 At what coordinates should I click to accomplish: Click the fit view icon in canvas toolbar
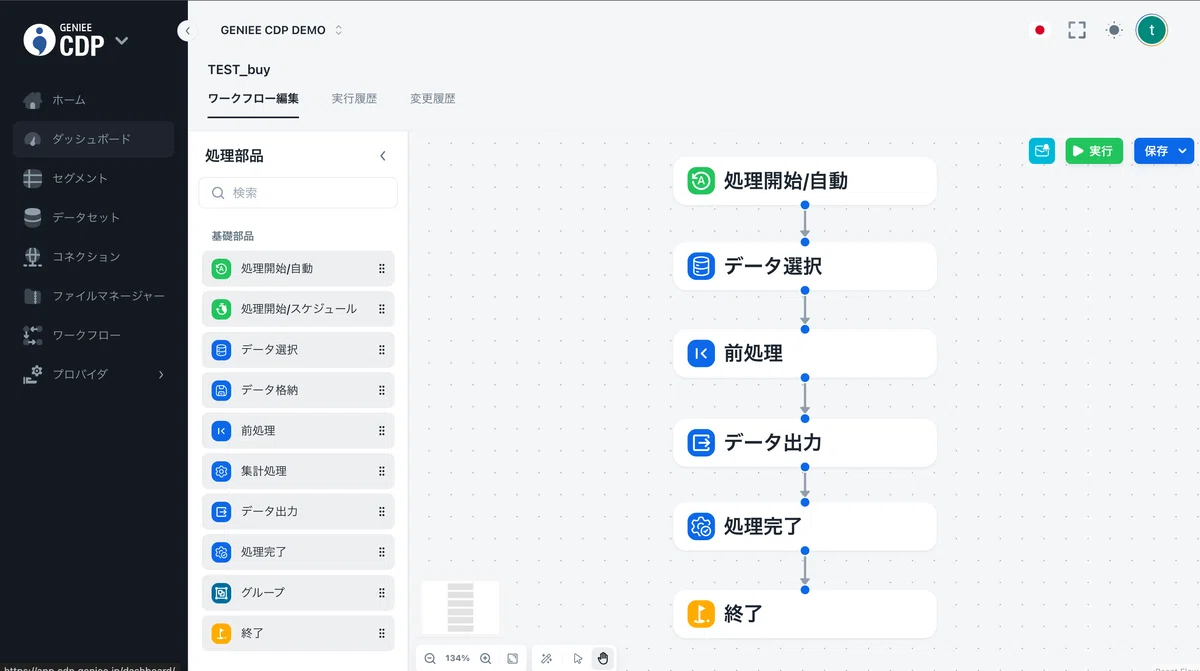click(x=512, y=658)
